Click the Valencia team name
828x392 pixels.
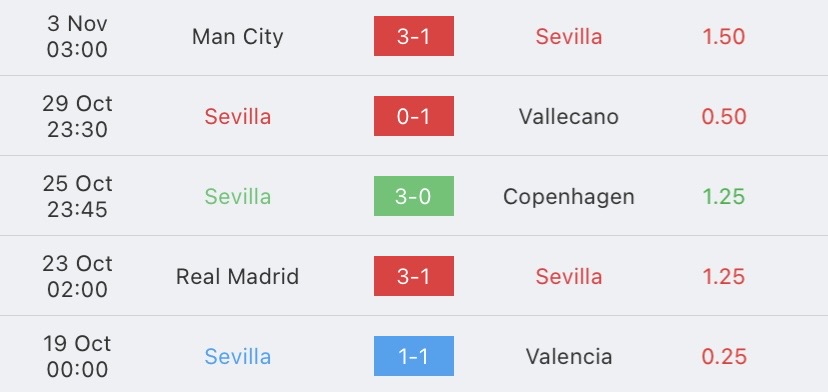[x=569, y=357]
